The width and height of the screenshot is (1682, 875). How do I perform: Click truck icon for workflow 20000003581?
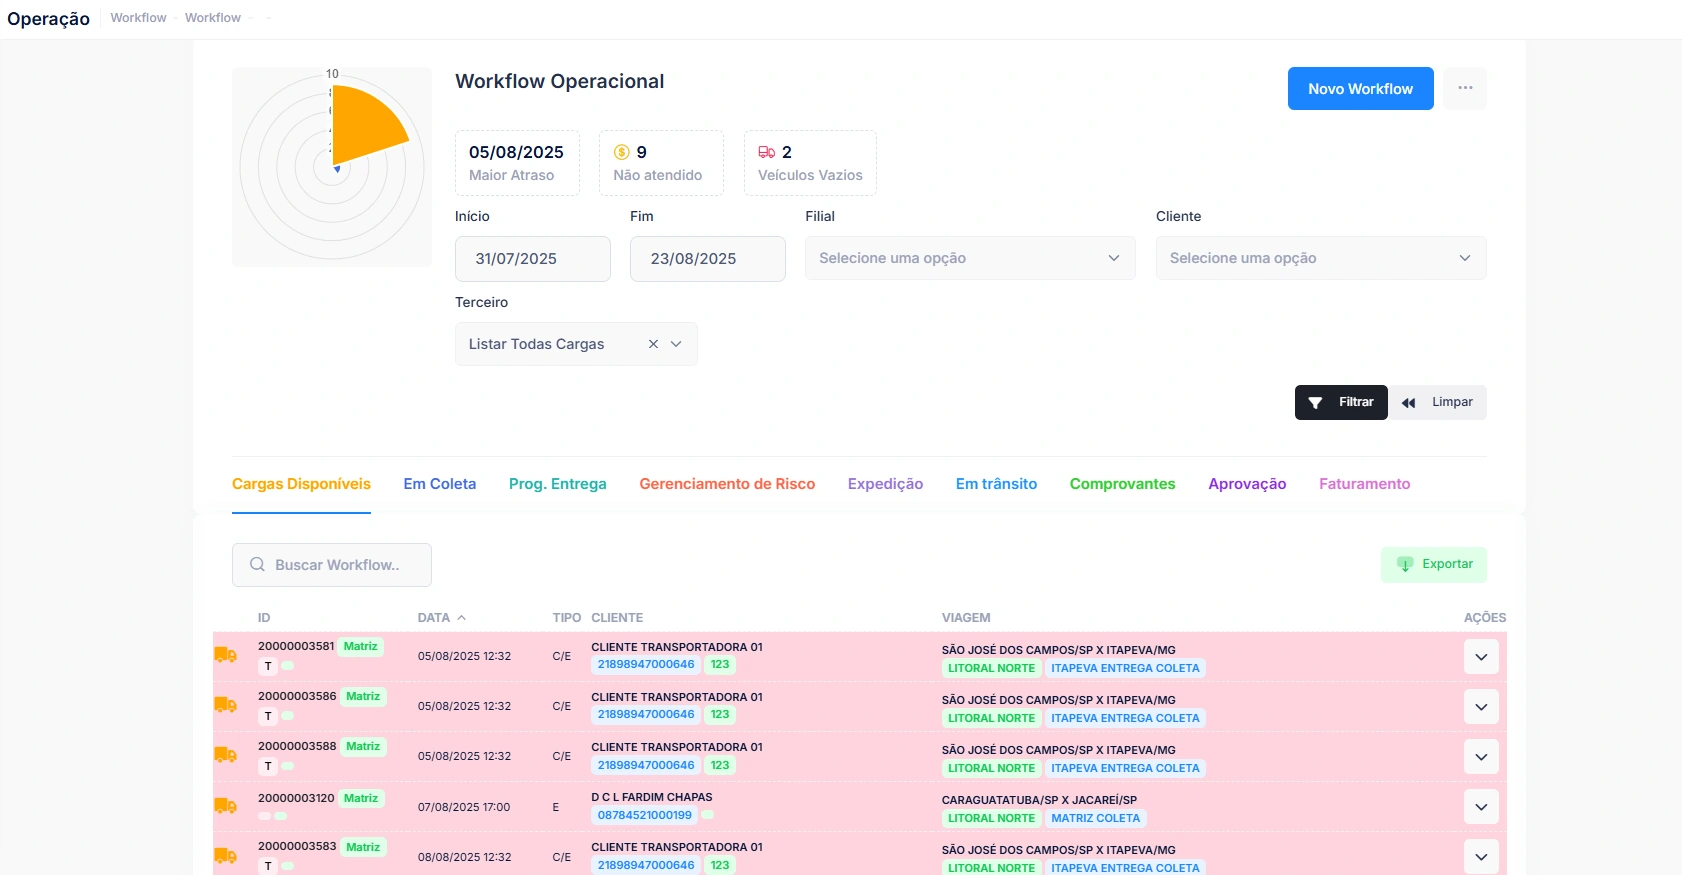(225, 655)
